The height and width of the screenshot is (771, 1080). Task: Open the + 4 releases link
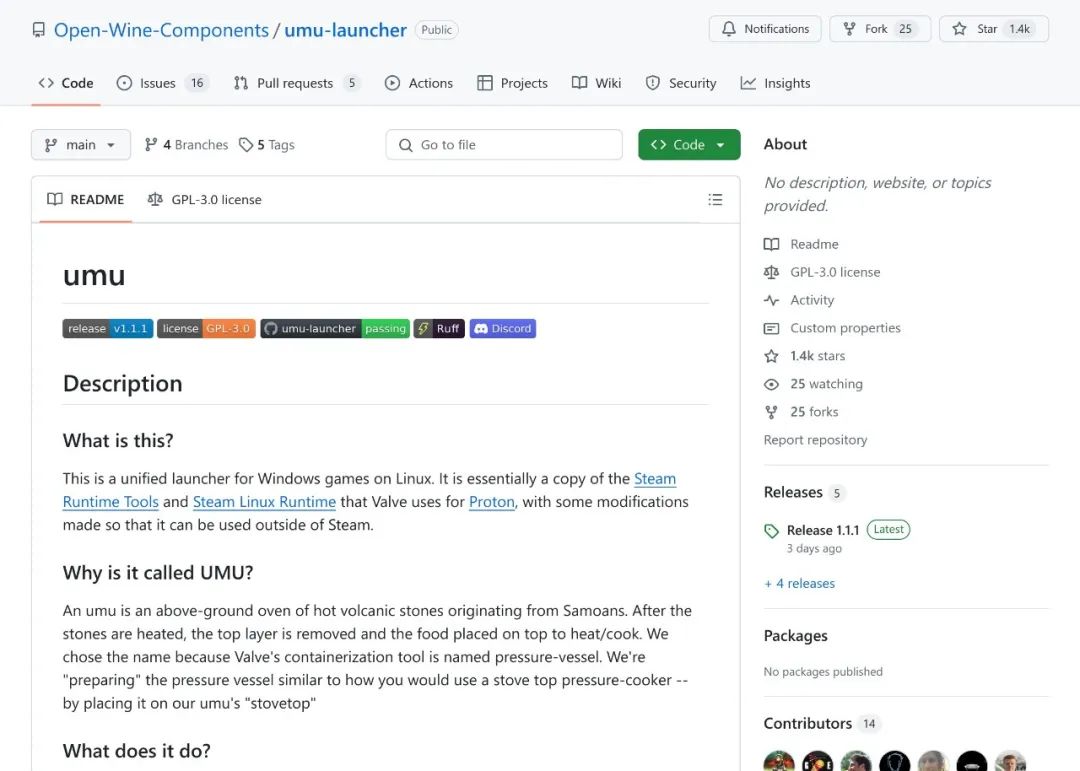tap(799, 583)
